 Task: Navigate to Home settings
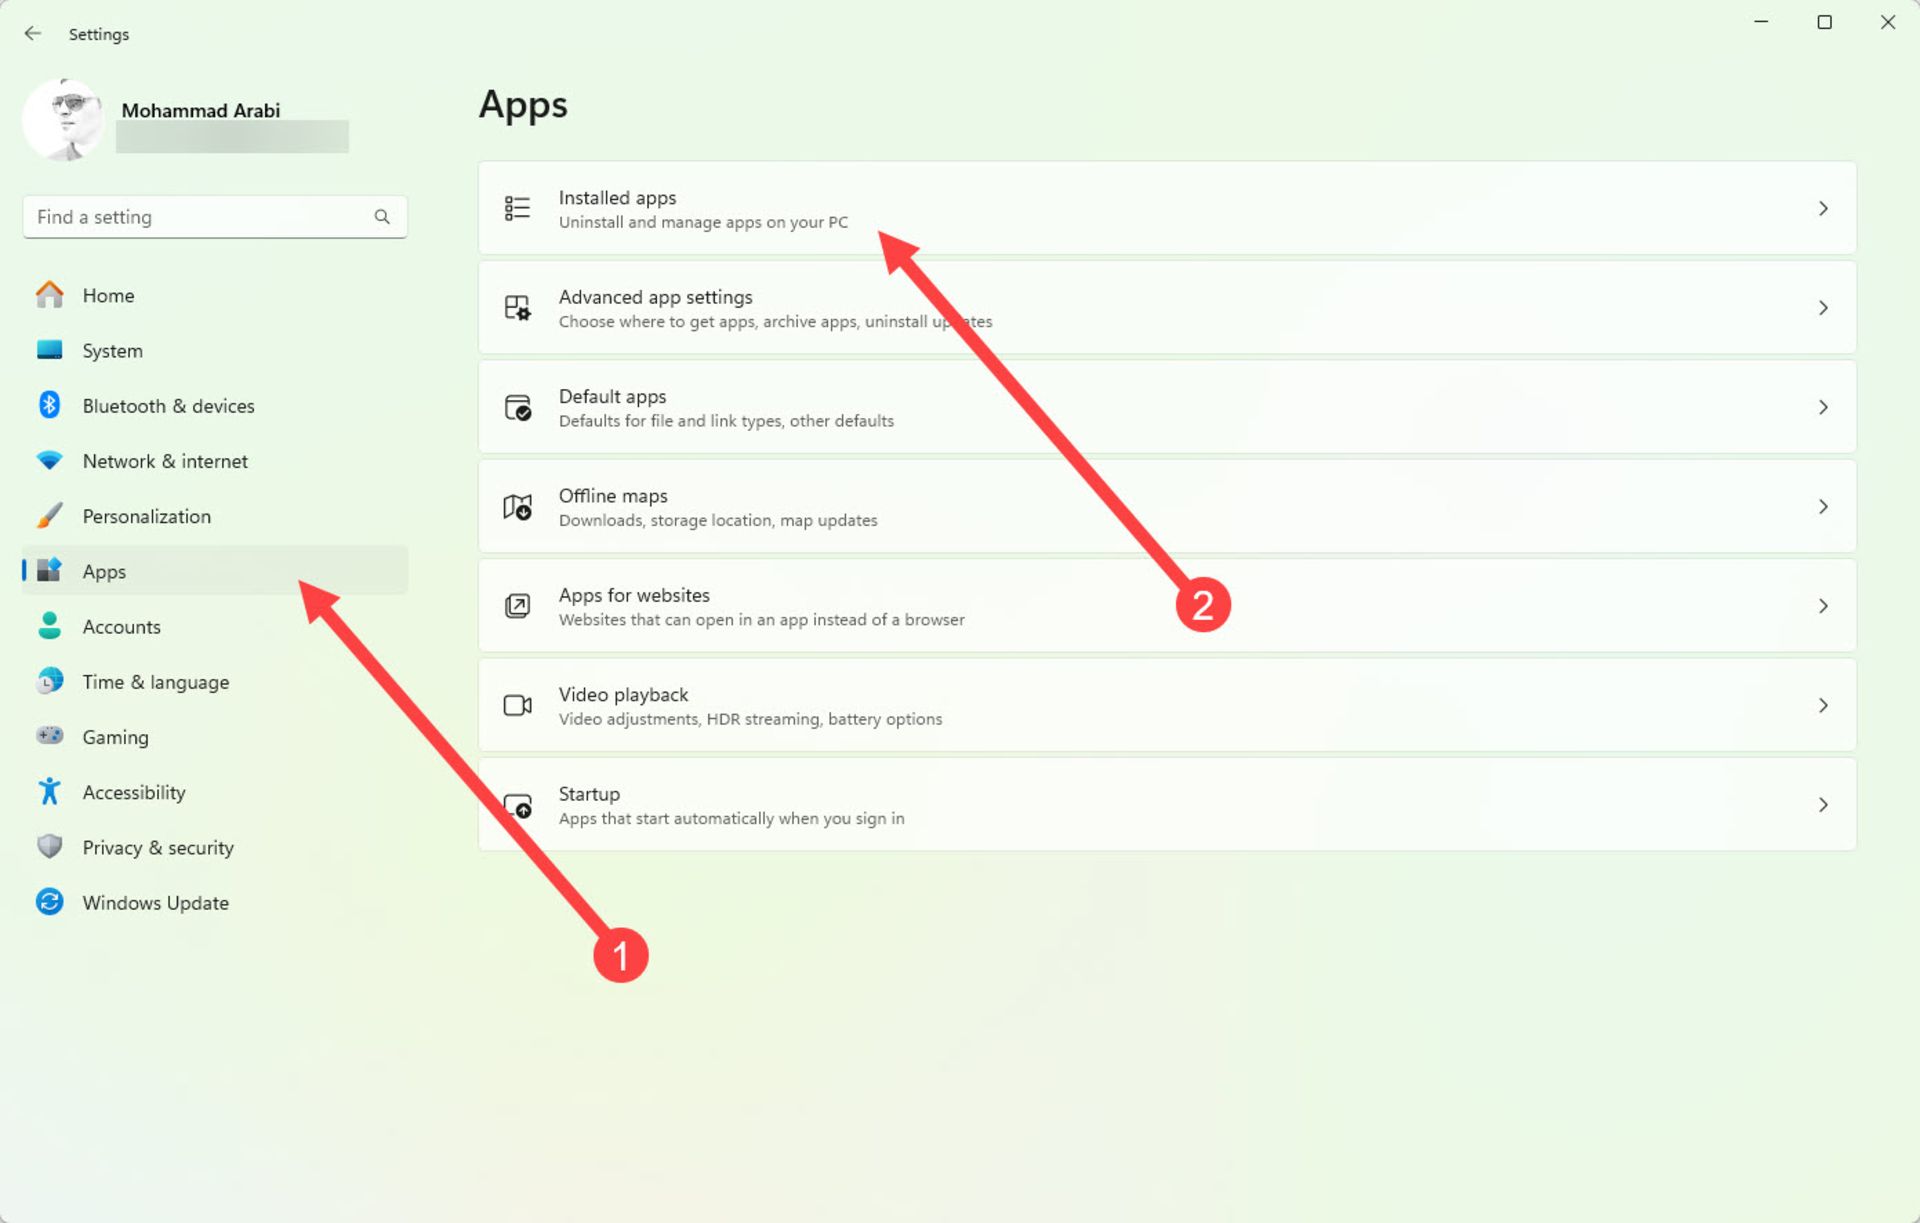point(109,295)
